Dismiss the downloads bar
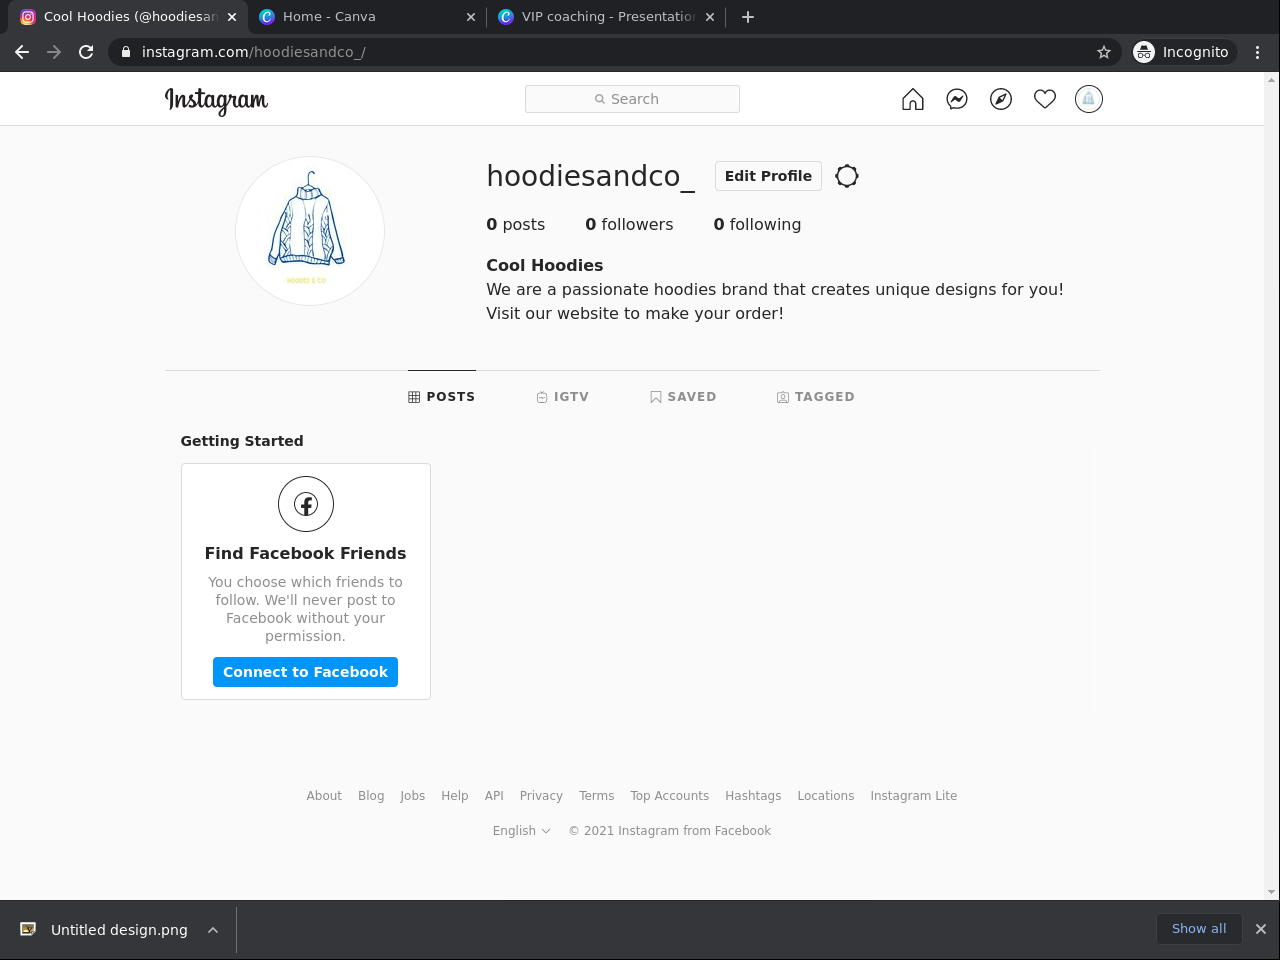The height and width of the screenshot is (960, 1280). pos(1261,929)
